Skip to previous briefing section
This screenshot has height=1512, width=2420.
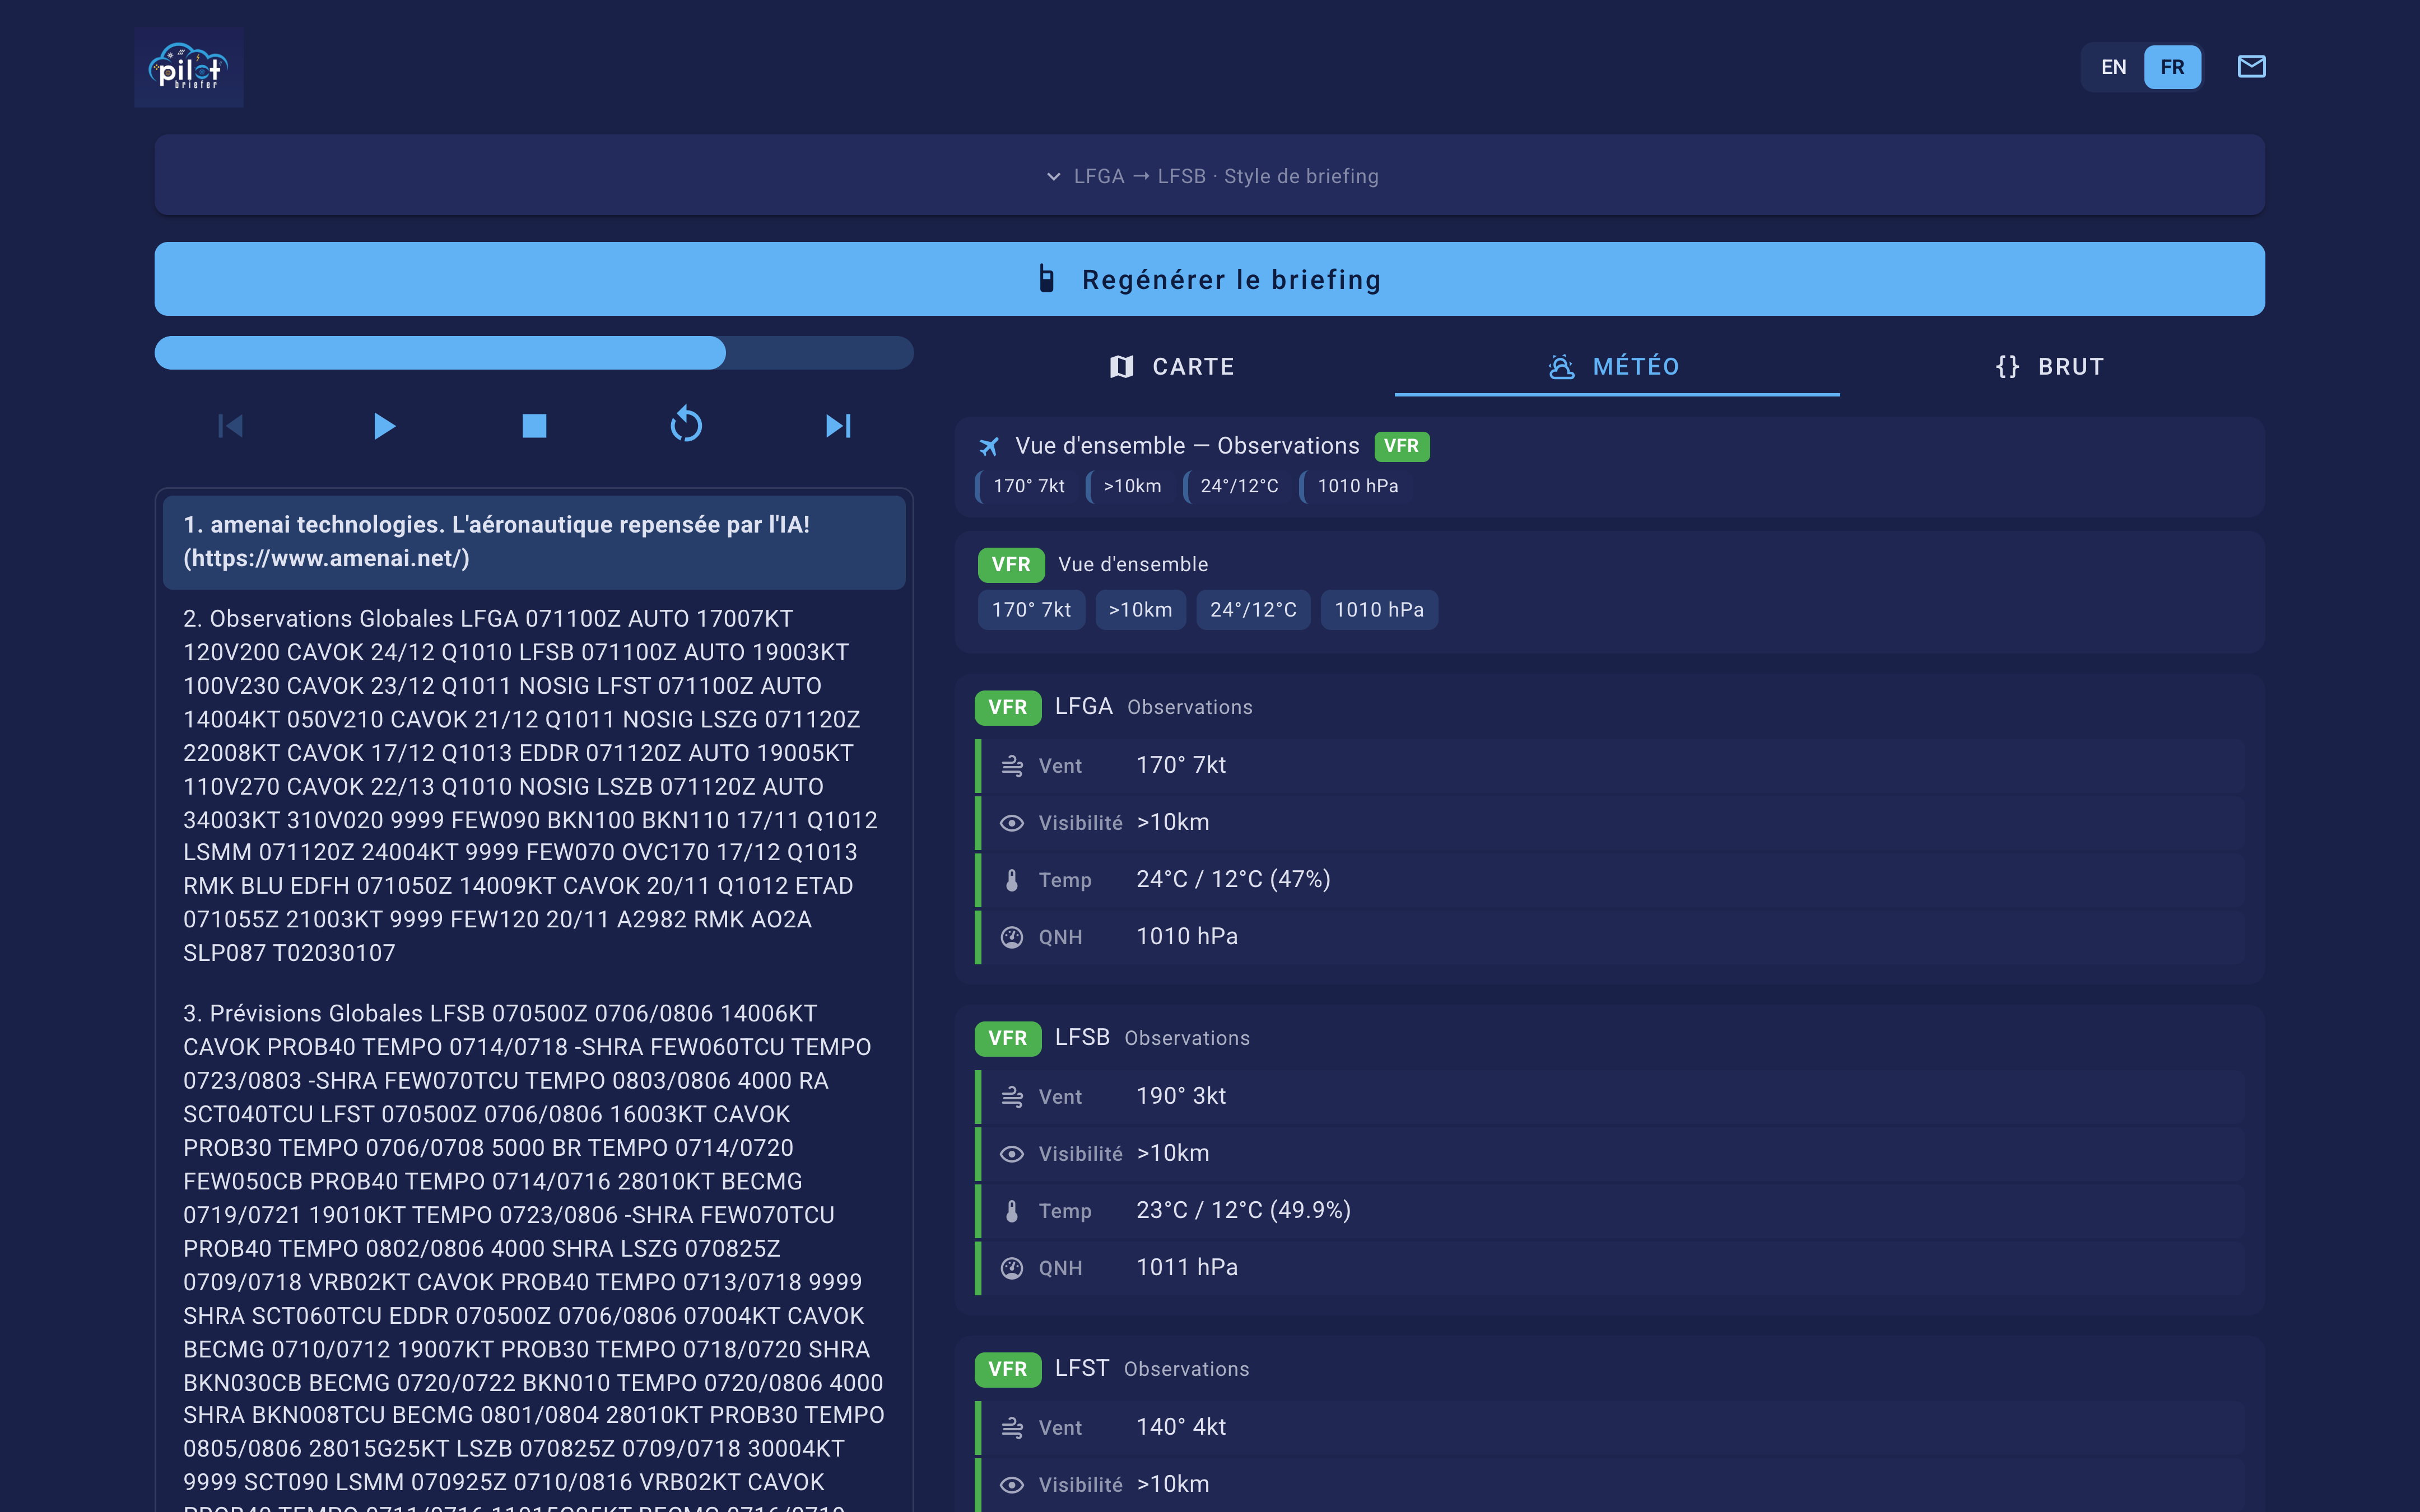click(x=231, y=426)
